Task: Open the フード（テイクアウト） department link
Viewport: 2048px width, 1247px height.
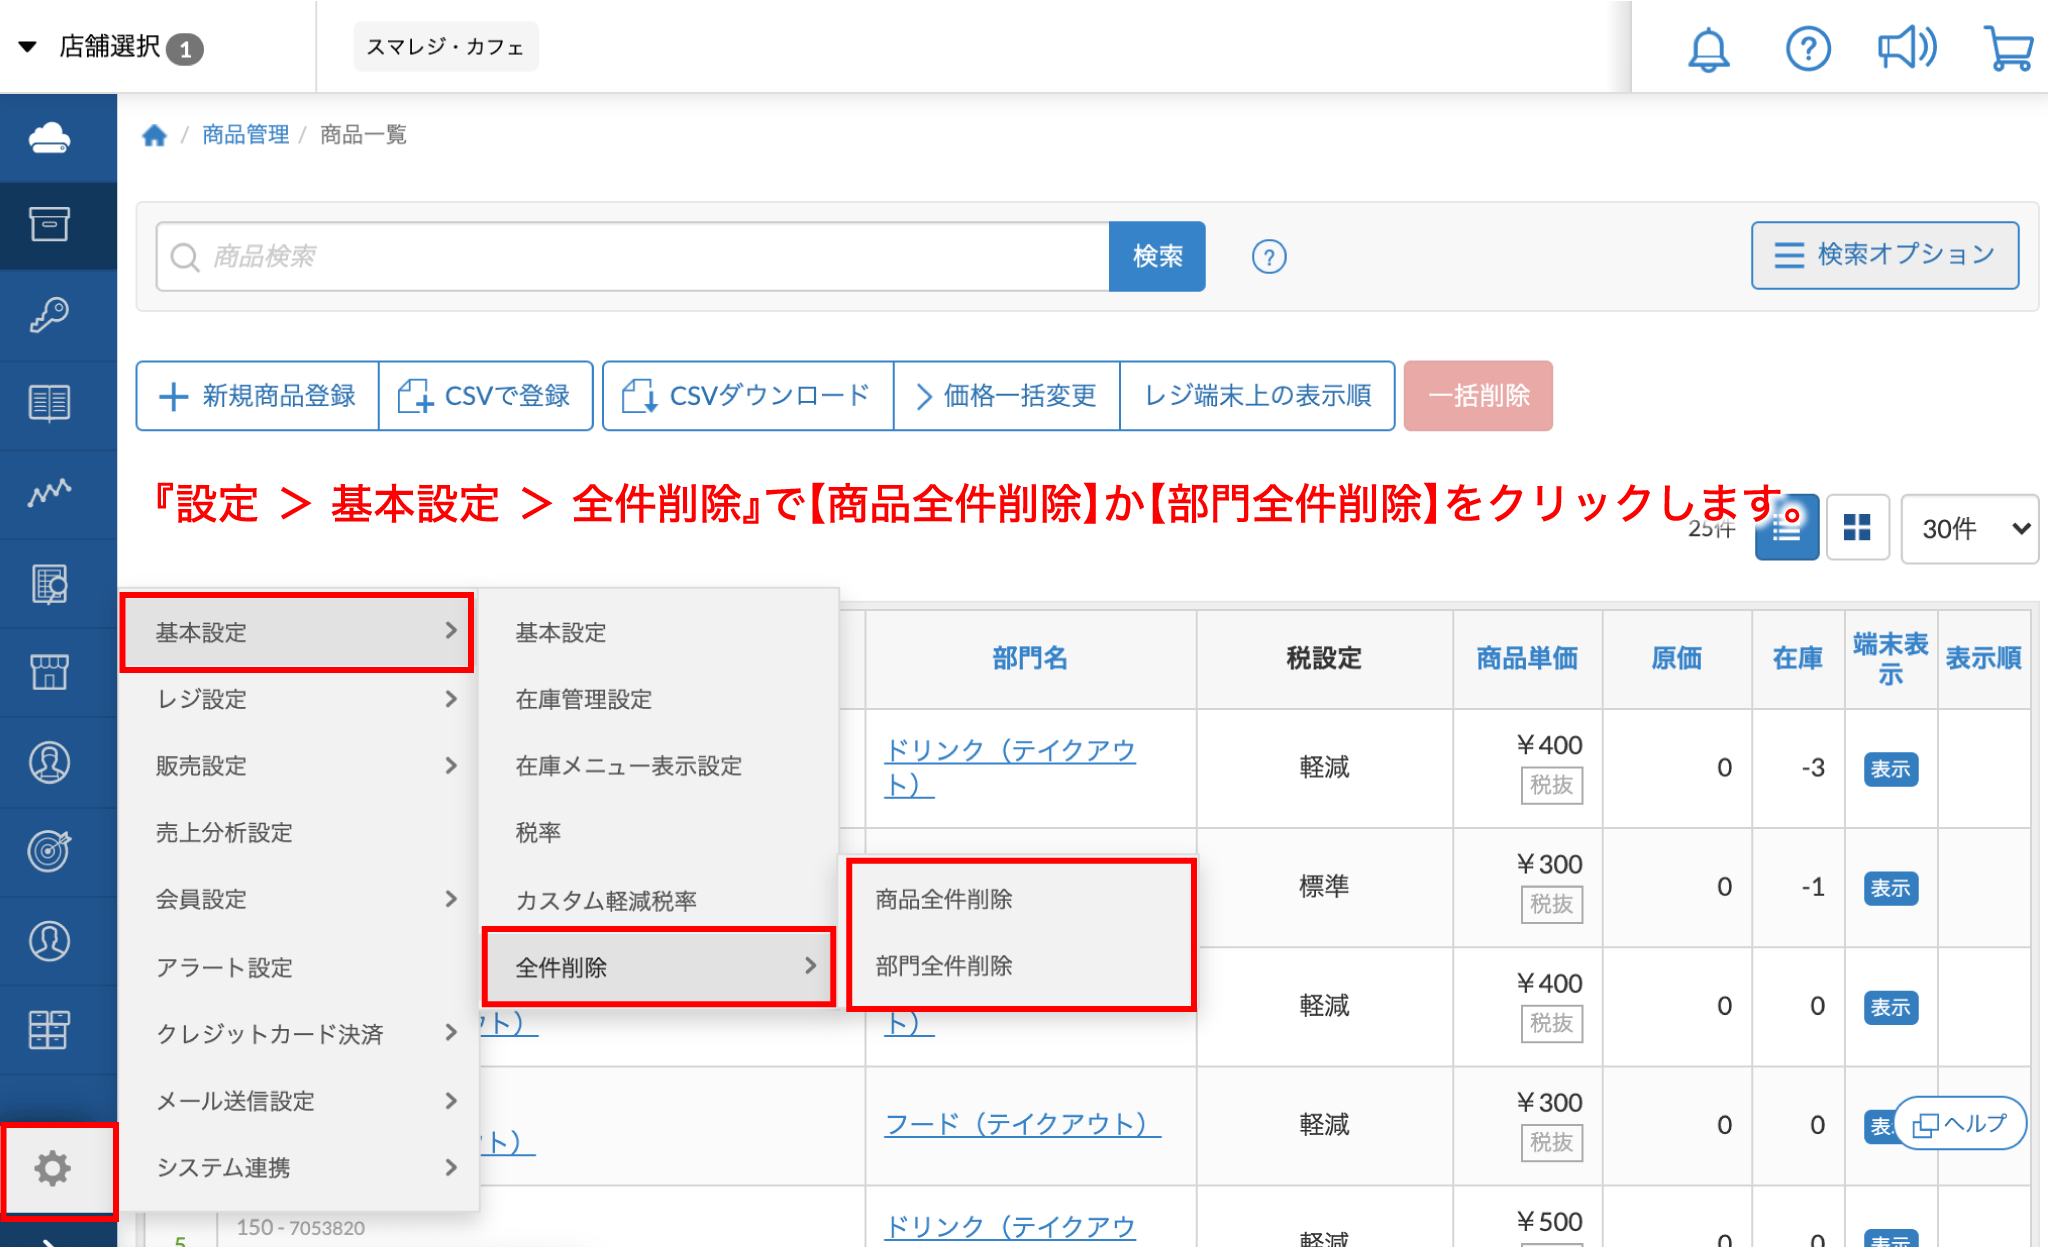Action: [x=1021, y=1124]
